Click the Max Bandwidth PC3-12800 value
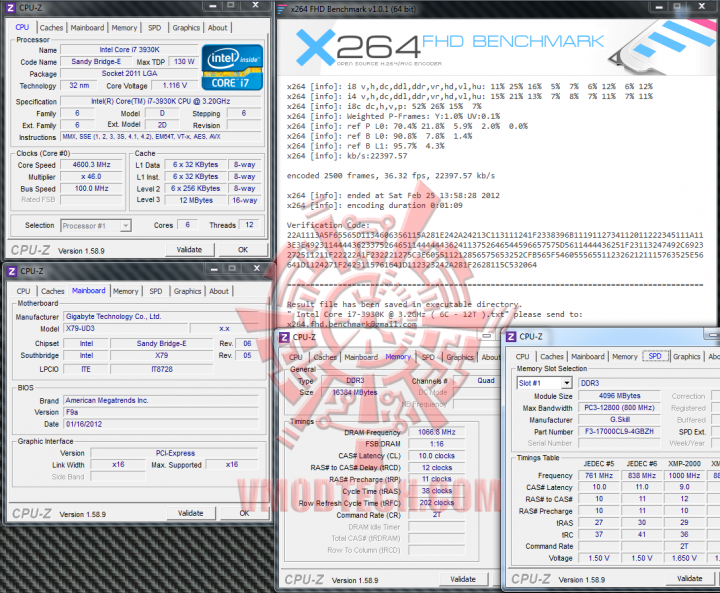Viewport: 720px width, 593px height. [619, 407]
